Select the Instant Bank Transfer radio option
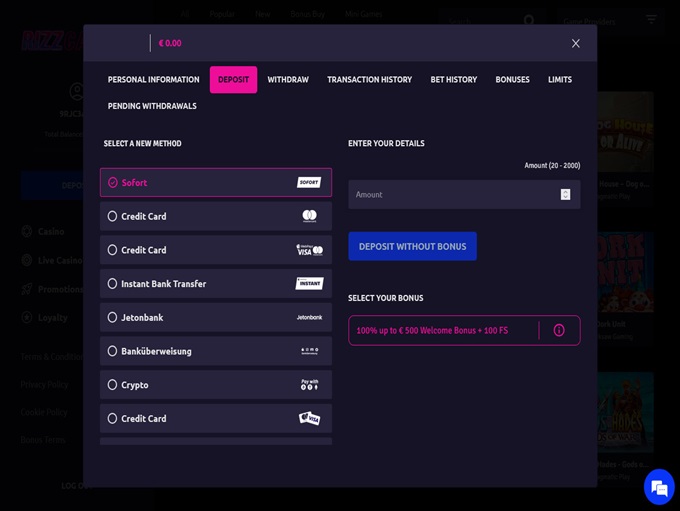The height and width of the screenshot is (511, 680). (x=113, y=284)
